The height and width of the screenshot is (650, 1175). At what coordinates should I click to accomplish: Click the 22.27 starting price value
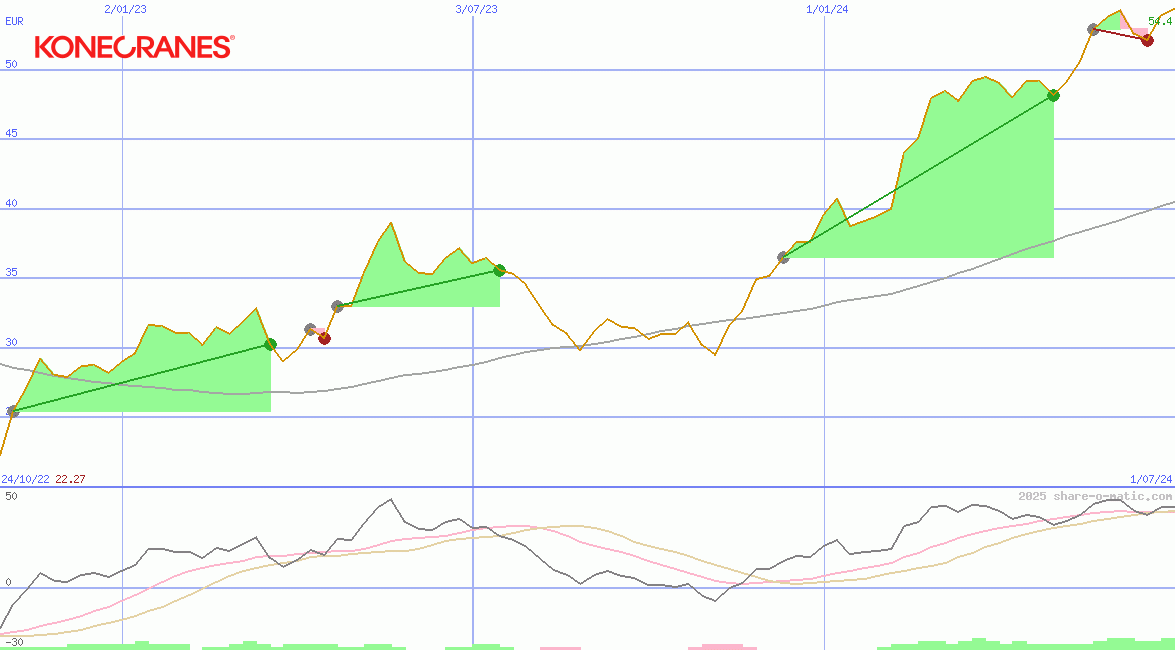70,479
